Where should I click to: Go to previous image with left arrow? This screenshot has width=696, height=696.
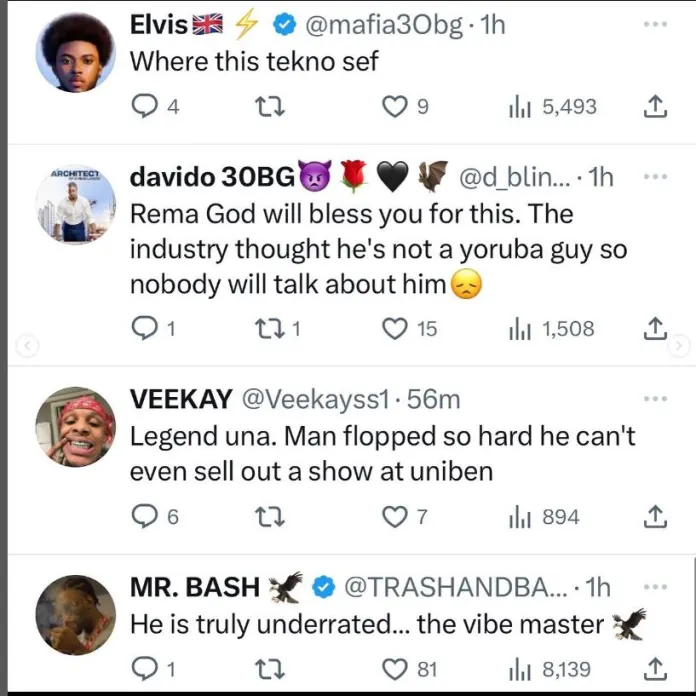(x=29, y=346)
